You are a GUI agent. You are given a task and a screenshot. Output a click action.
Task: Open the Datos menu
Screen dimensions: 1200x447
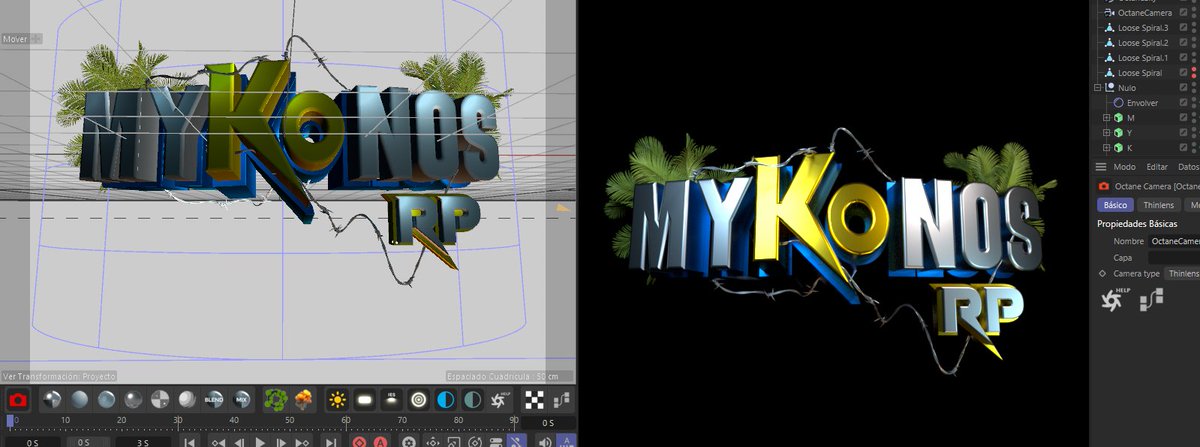[x=1188, y=167]
